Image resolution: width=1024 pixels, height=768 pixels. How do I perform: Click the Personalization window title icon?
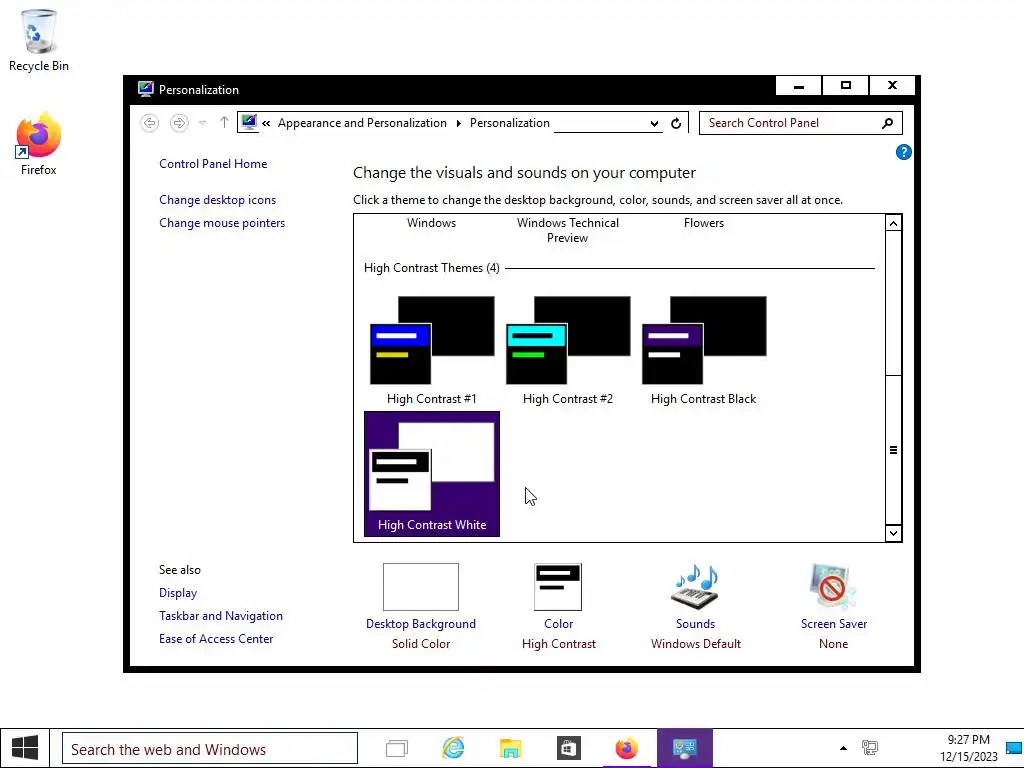145,89
